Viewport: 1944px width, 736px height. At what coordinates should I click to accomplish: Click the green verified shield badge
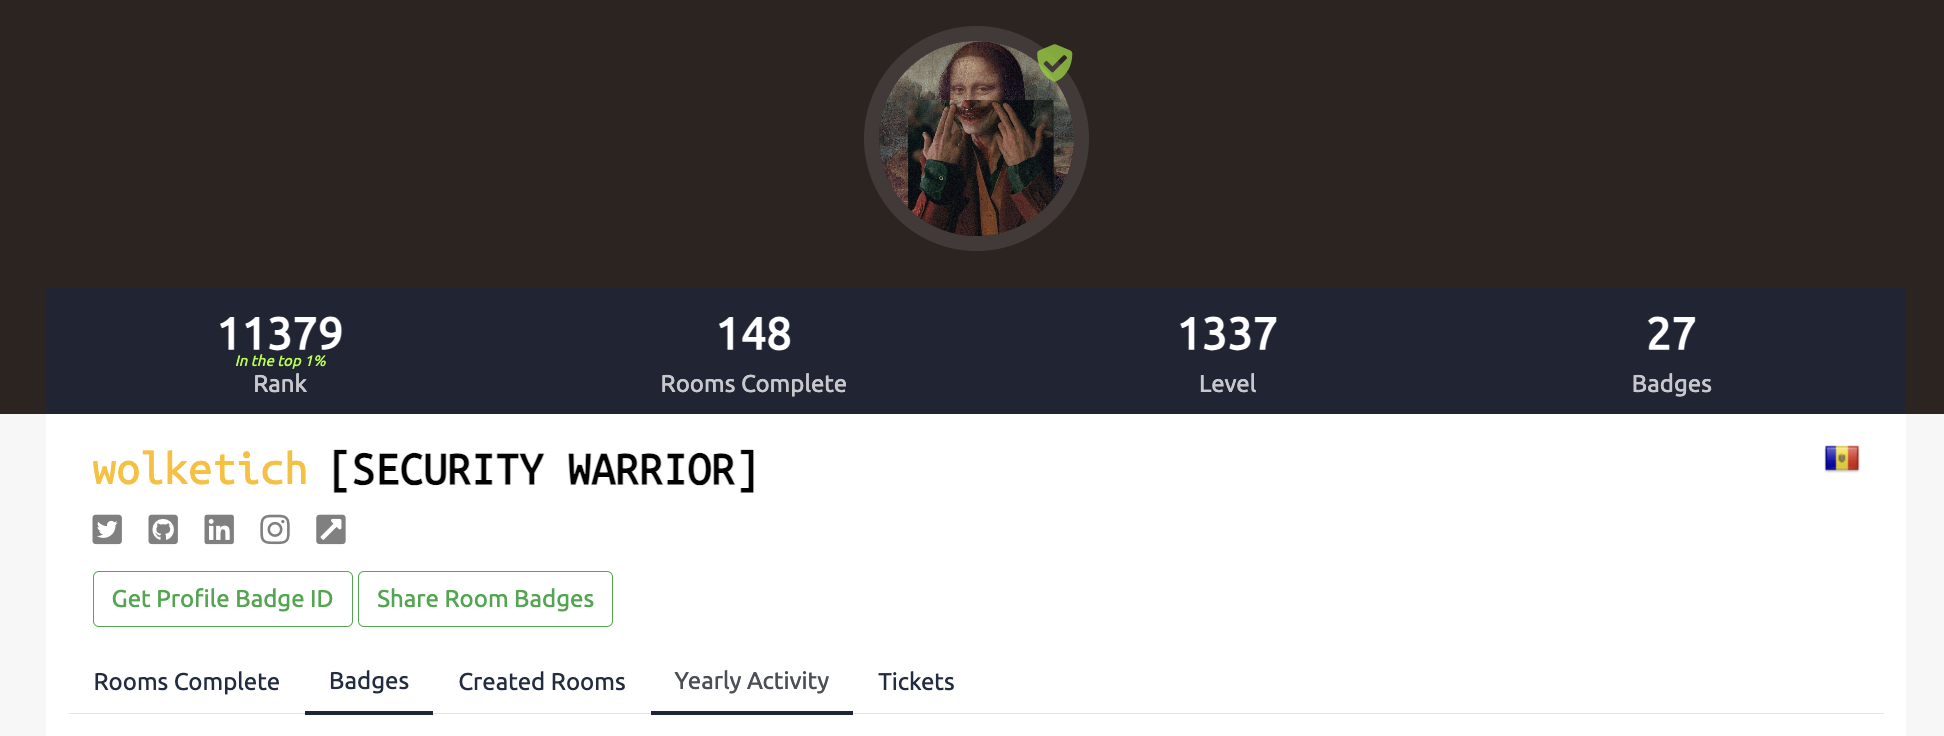point(1054,63)
